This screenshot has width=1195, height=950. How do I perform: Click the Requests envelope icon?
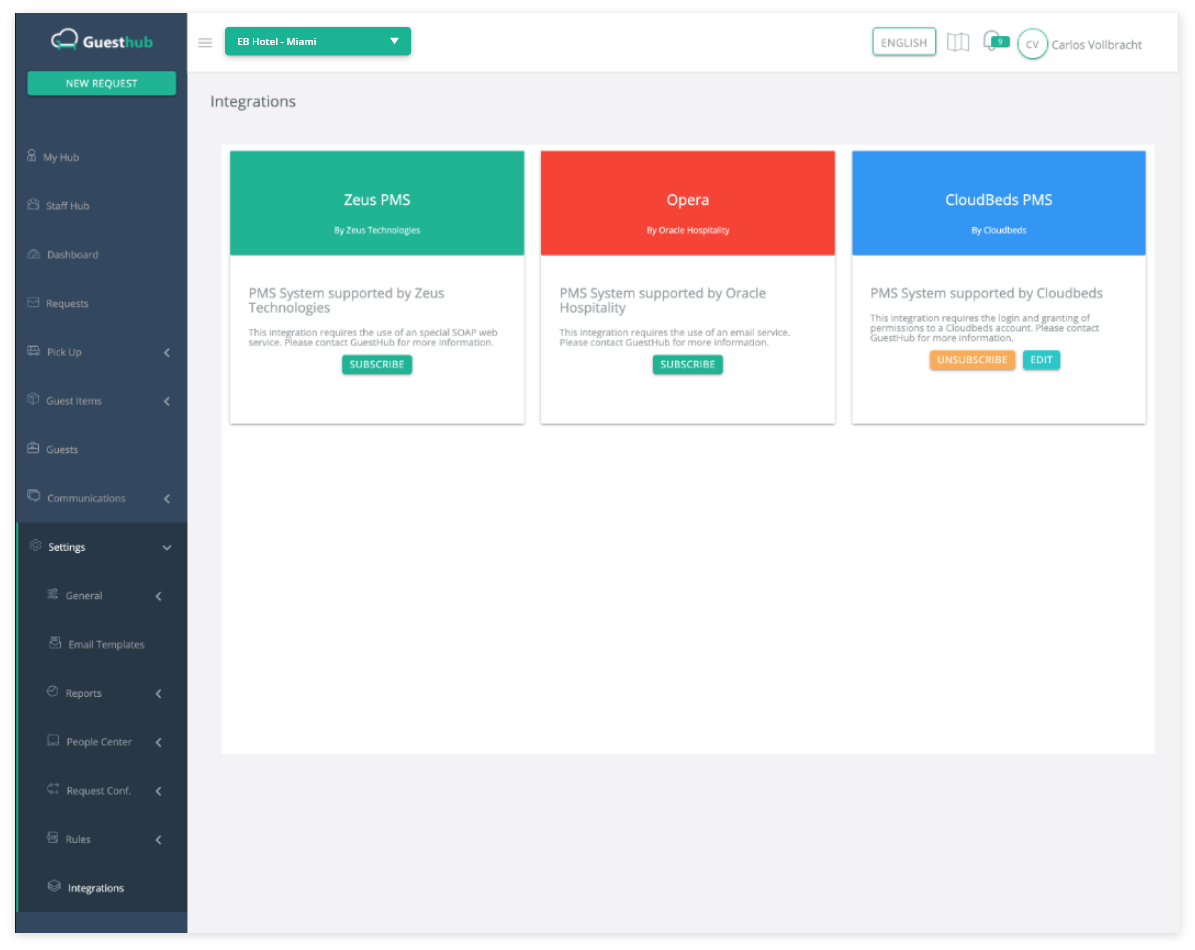[x=34, y=302]
